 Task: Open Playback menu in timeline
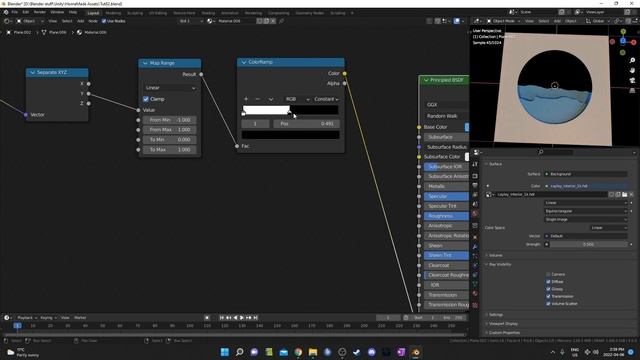(27, 318)
